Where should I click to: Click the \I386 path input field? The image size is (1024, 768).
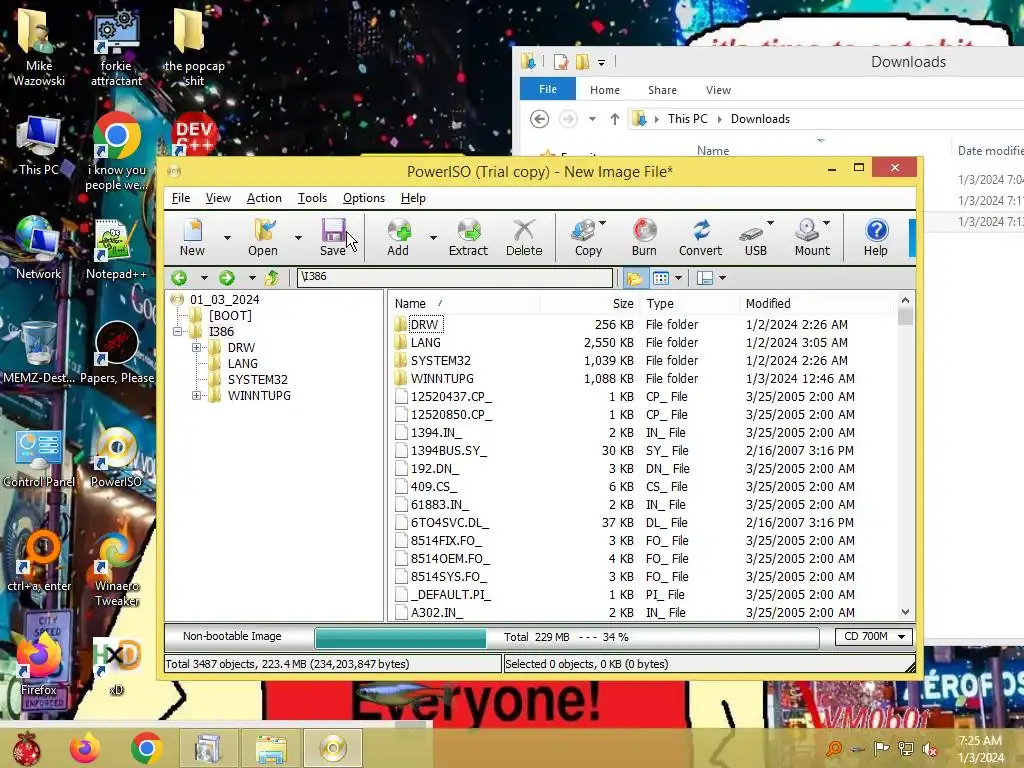coord(455,277)
